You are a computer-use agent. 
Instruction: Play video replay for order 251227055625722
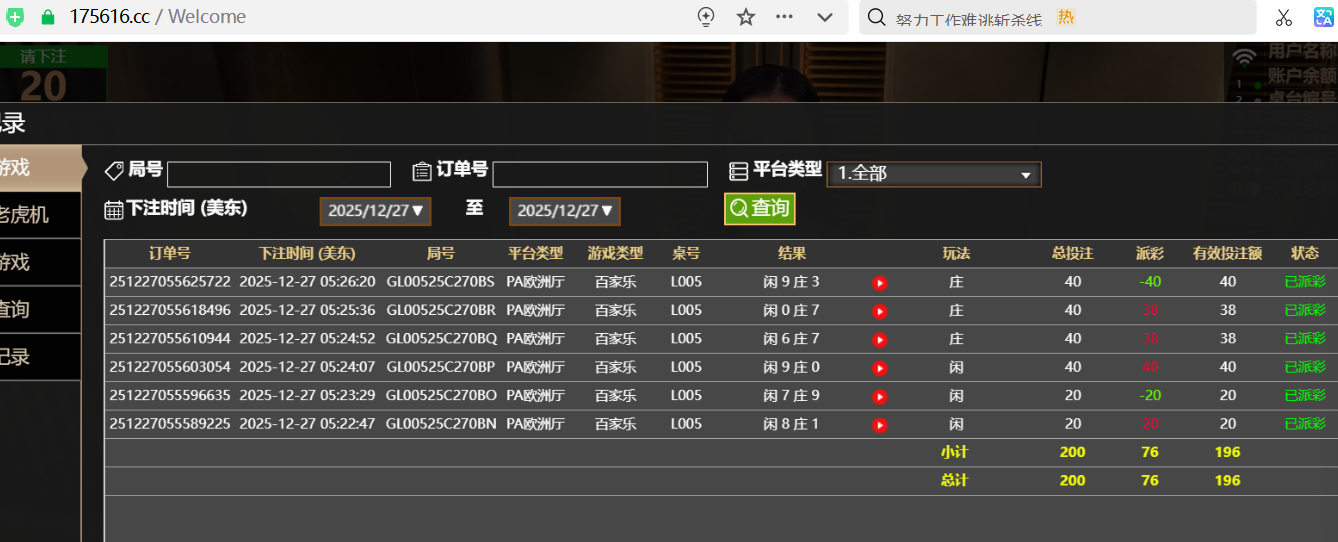click(x=880, y=283)
